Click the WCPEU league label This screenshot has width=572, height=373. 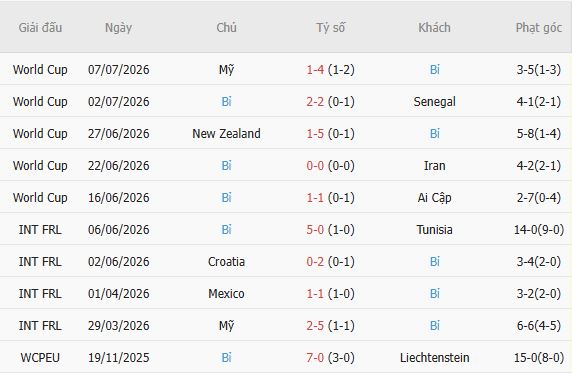click(x=40, y=358)
